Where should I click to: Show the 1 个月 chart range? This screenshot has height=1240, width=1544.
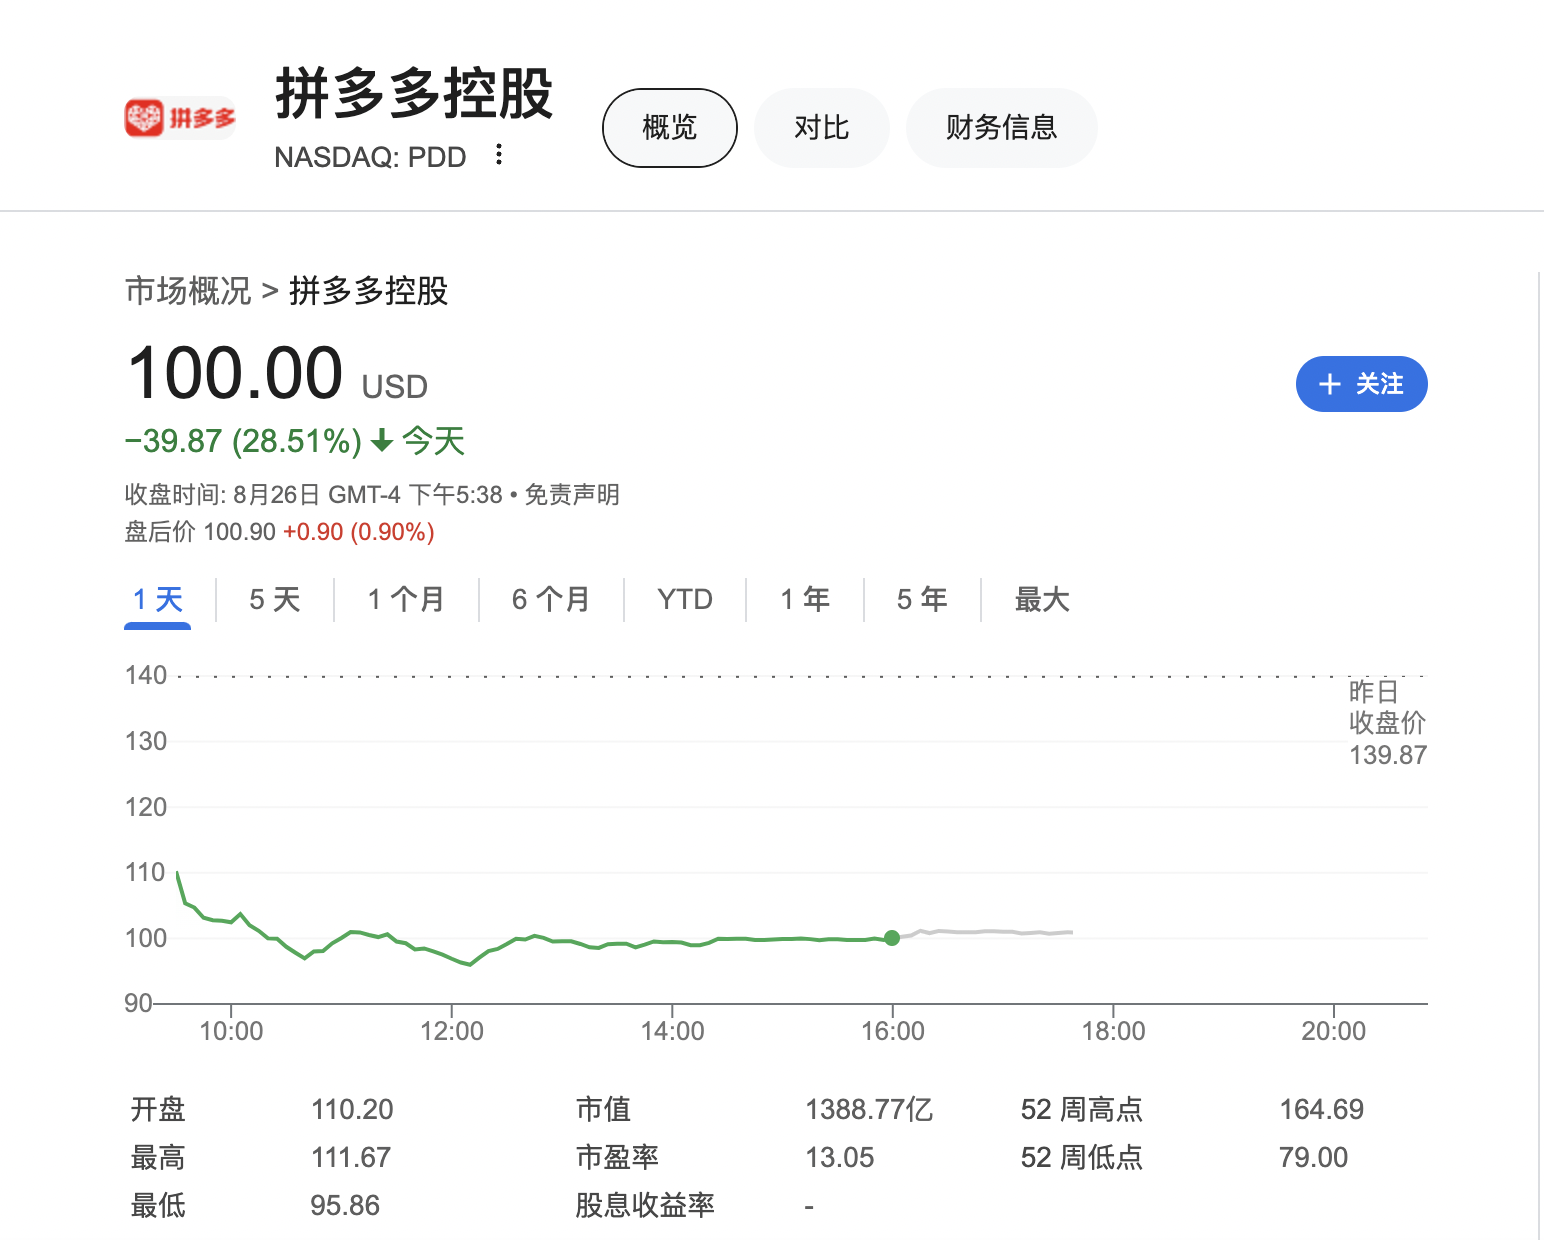click(x=406, y=600)
